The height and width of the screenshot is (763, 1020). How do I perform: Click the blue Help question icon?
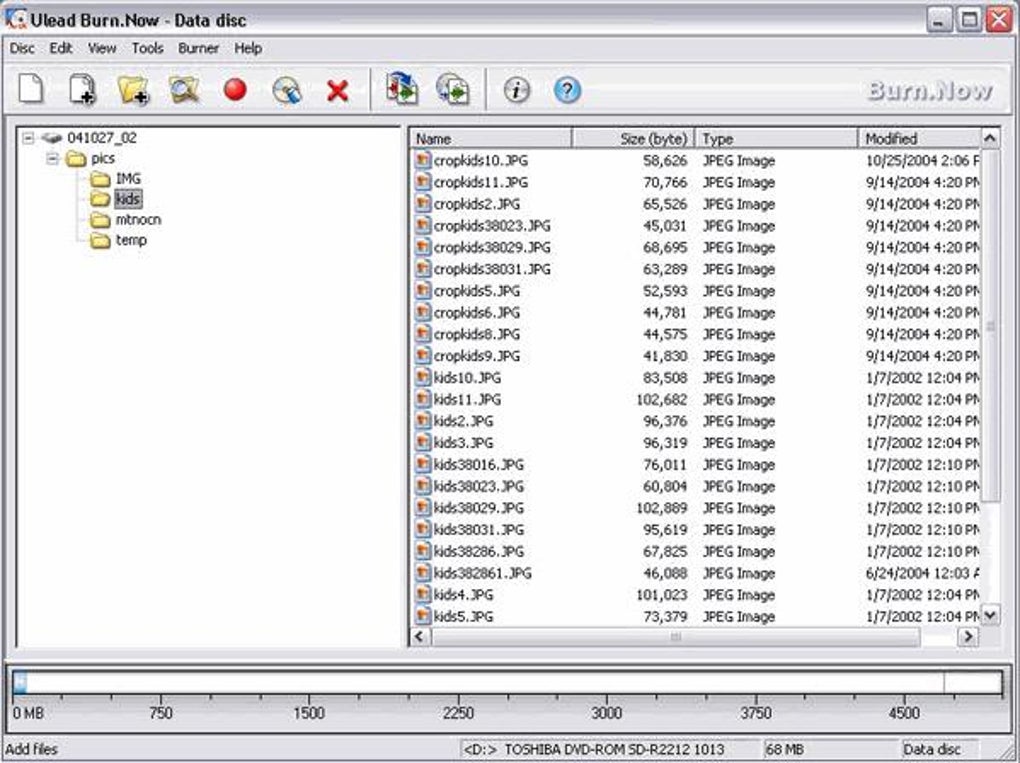567,90
